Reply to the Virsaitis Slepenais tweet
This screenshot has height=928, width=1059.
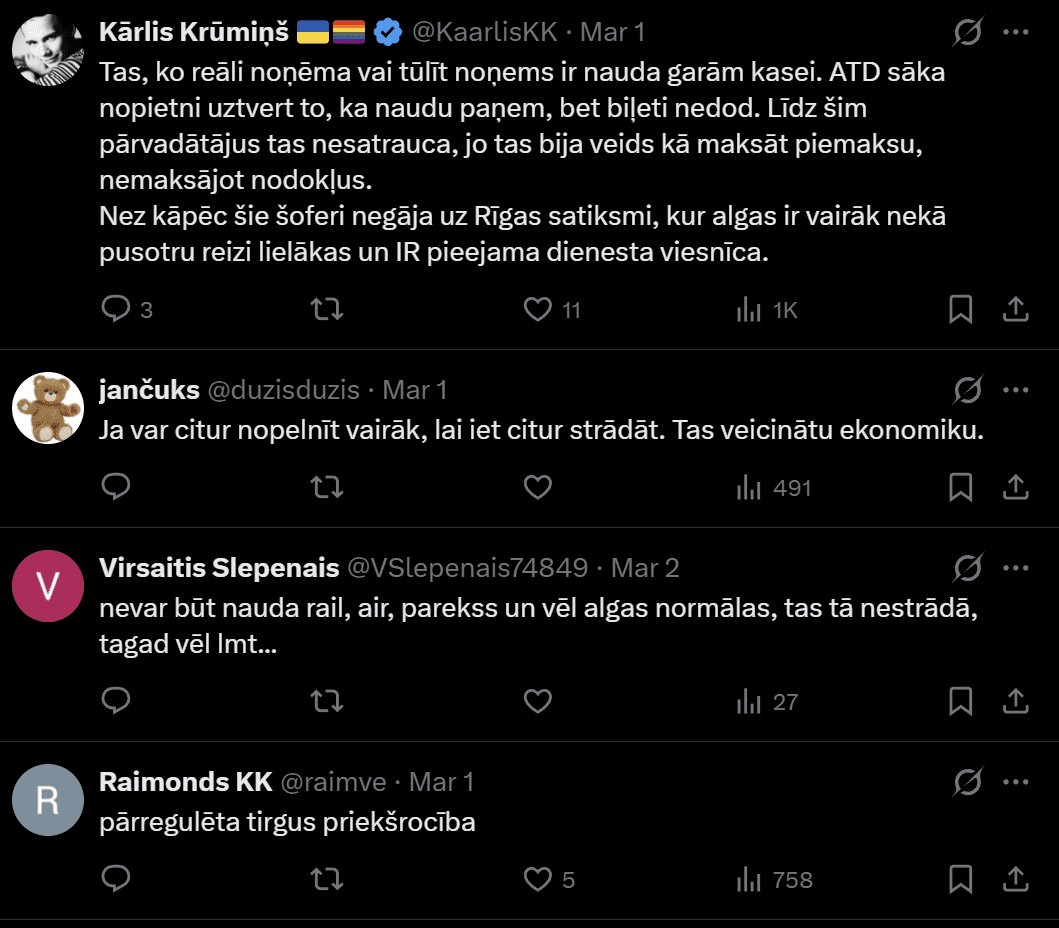point(117,700)
